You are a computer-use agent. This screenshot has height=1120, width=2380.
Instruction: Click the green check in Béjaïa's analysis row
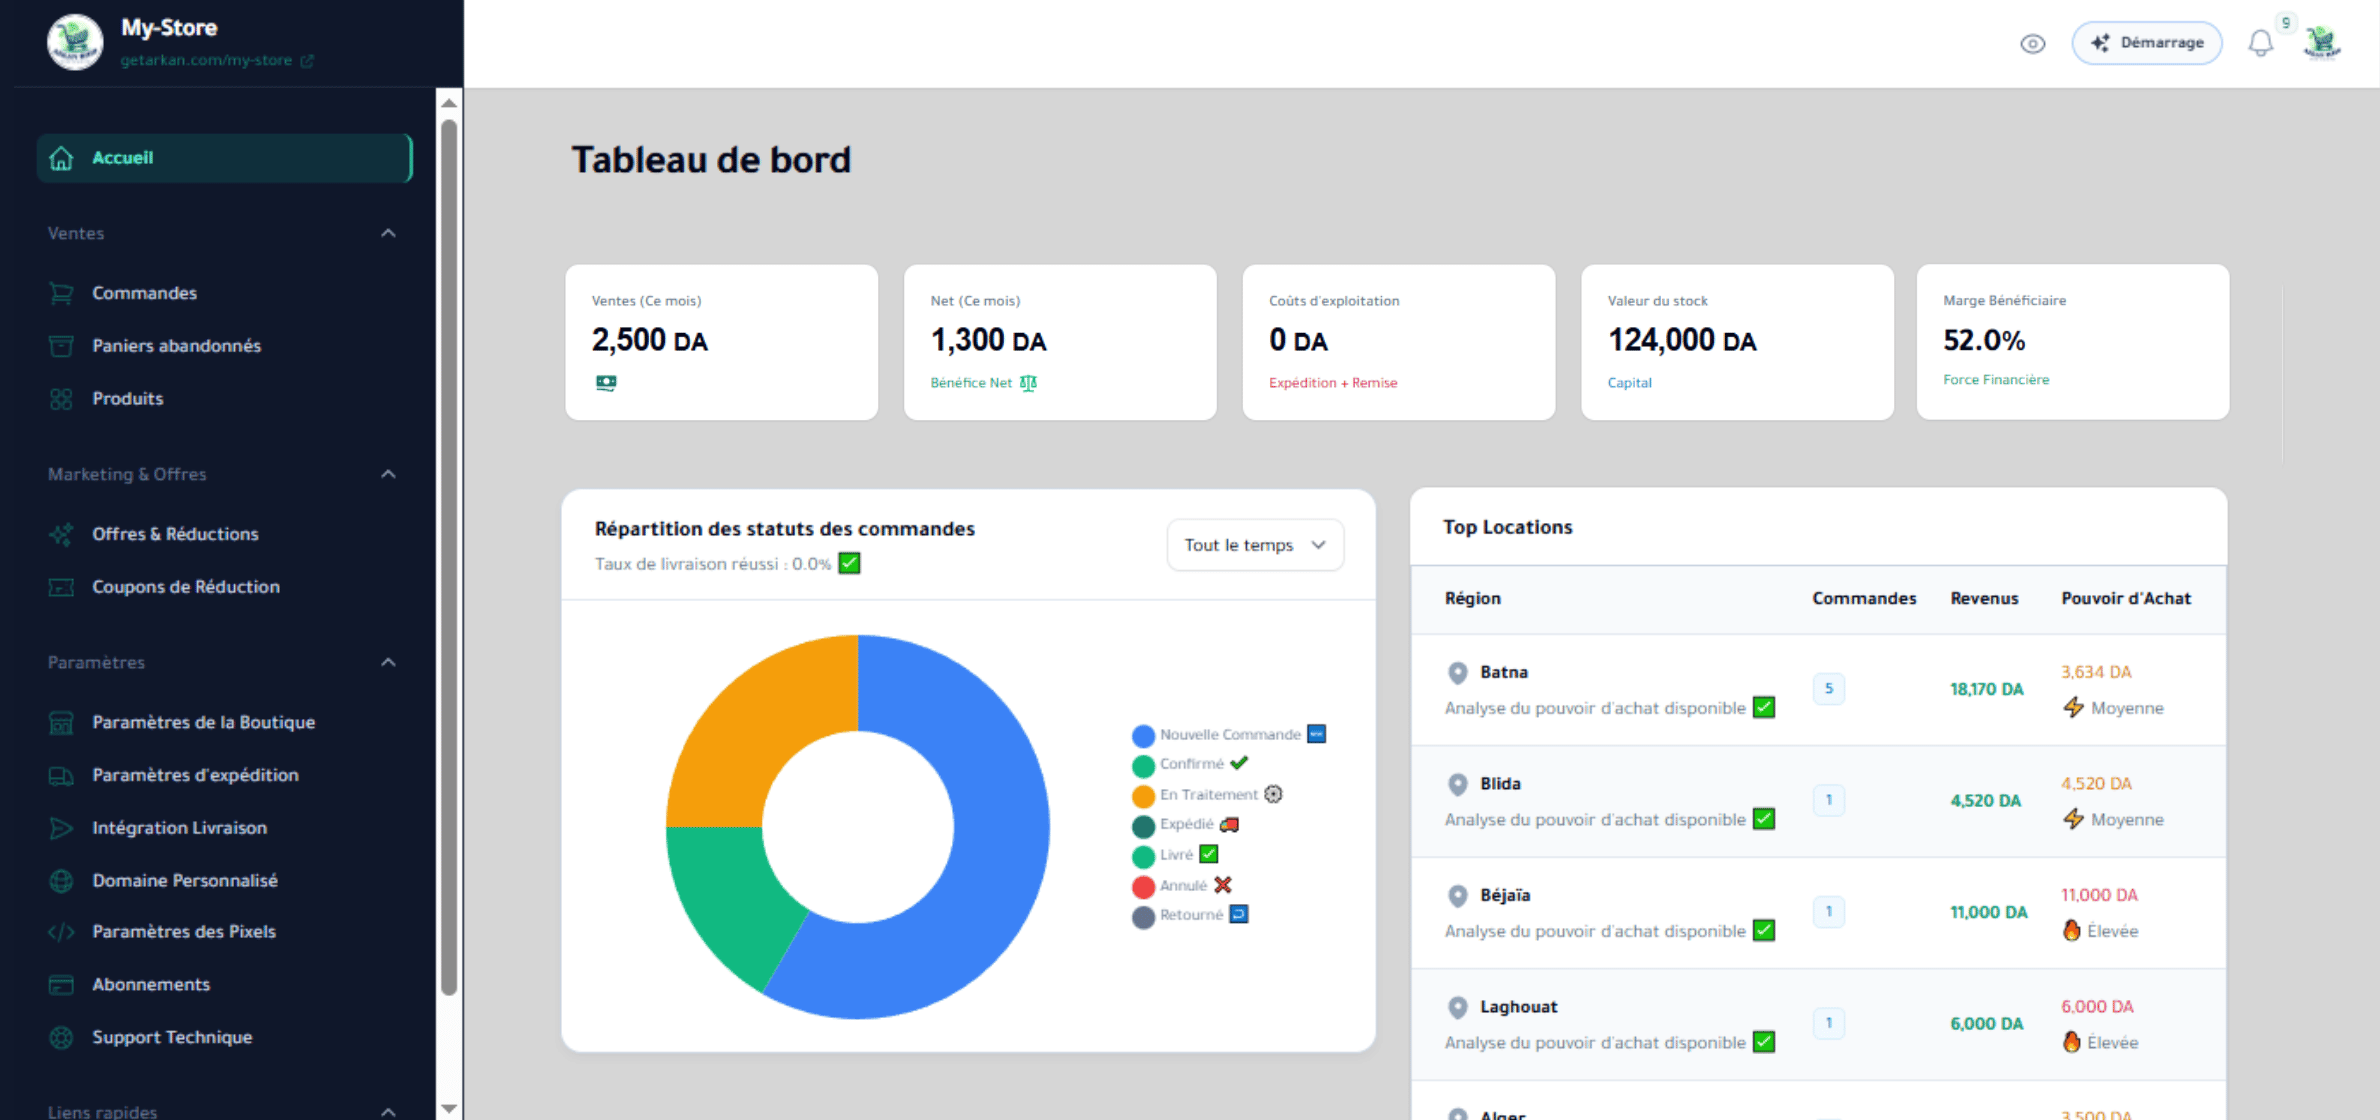tap(1764, 931)
